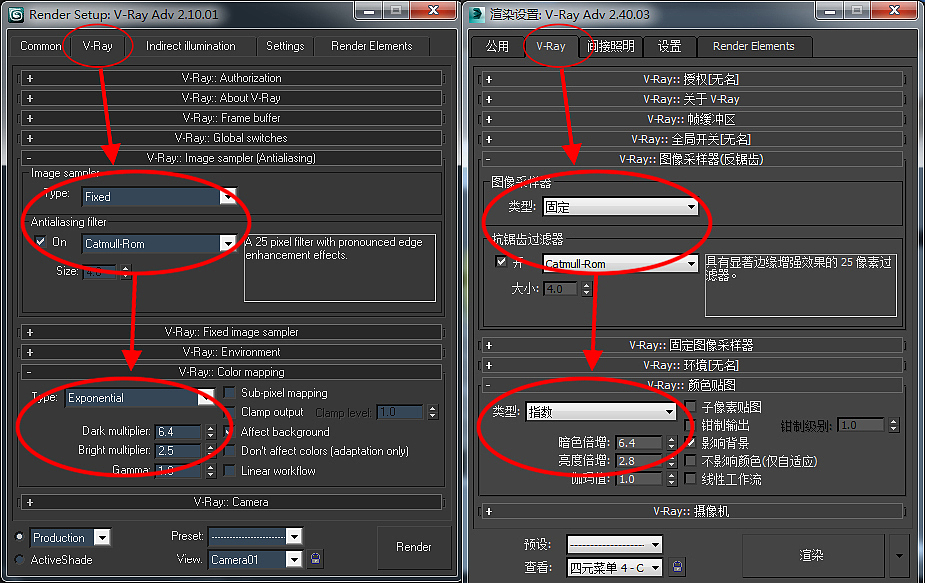Click the Bright multiplier spinner arrows

tap(211, 451)
